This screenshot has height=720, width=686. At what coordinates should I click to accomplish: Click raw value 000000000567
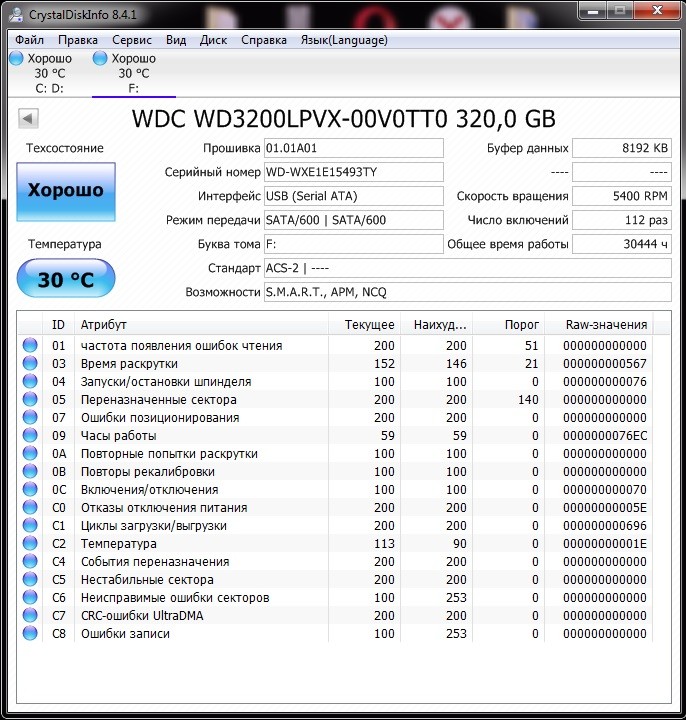tap(605, 363)
